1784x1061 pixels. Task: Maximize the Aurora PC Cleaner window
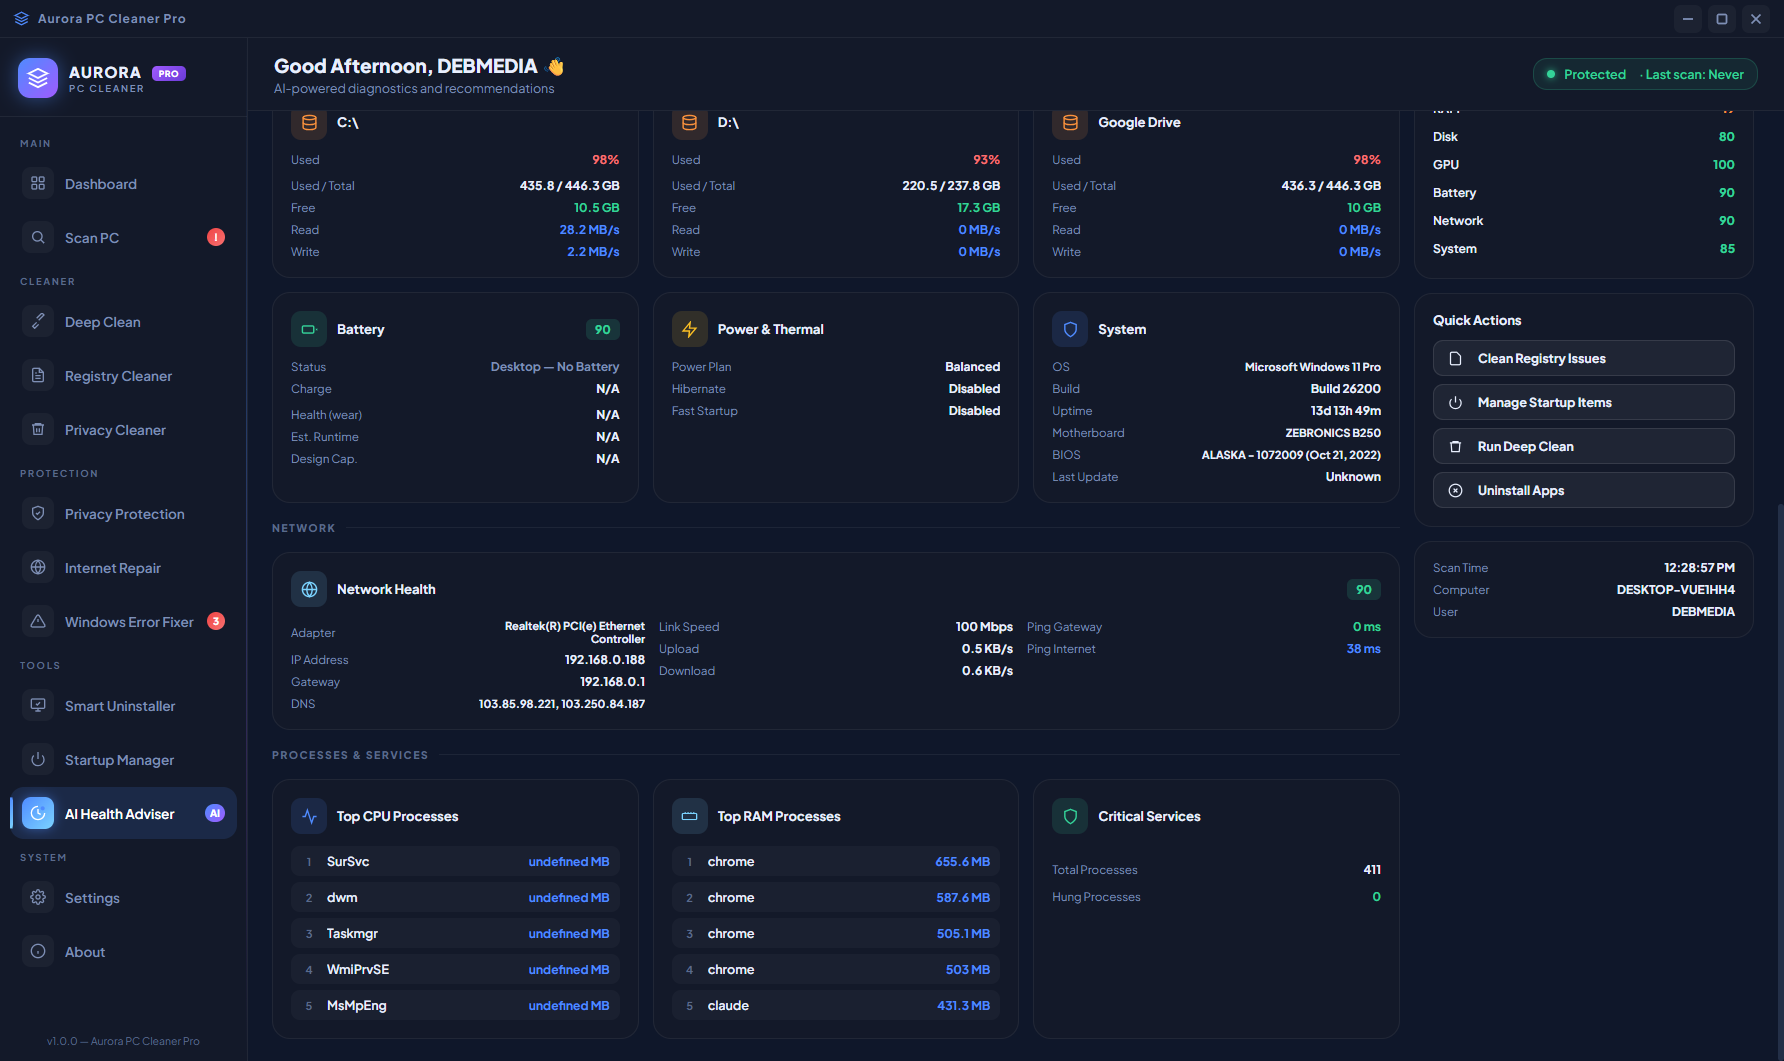(x=1722, y=19)
